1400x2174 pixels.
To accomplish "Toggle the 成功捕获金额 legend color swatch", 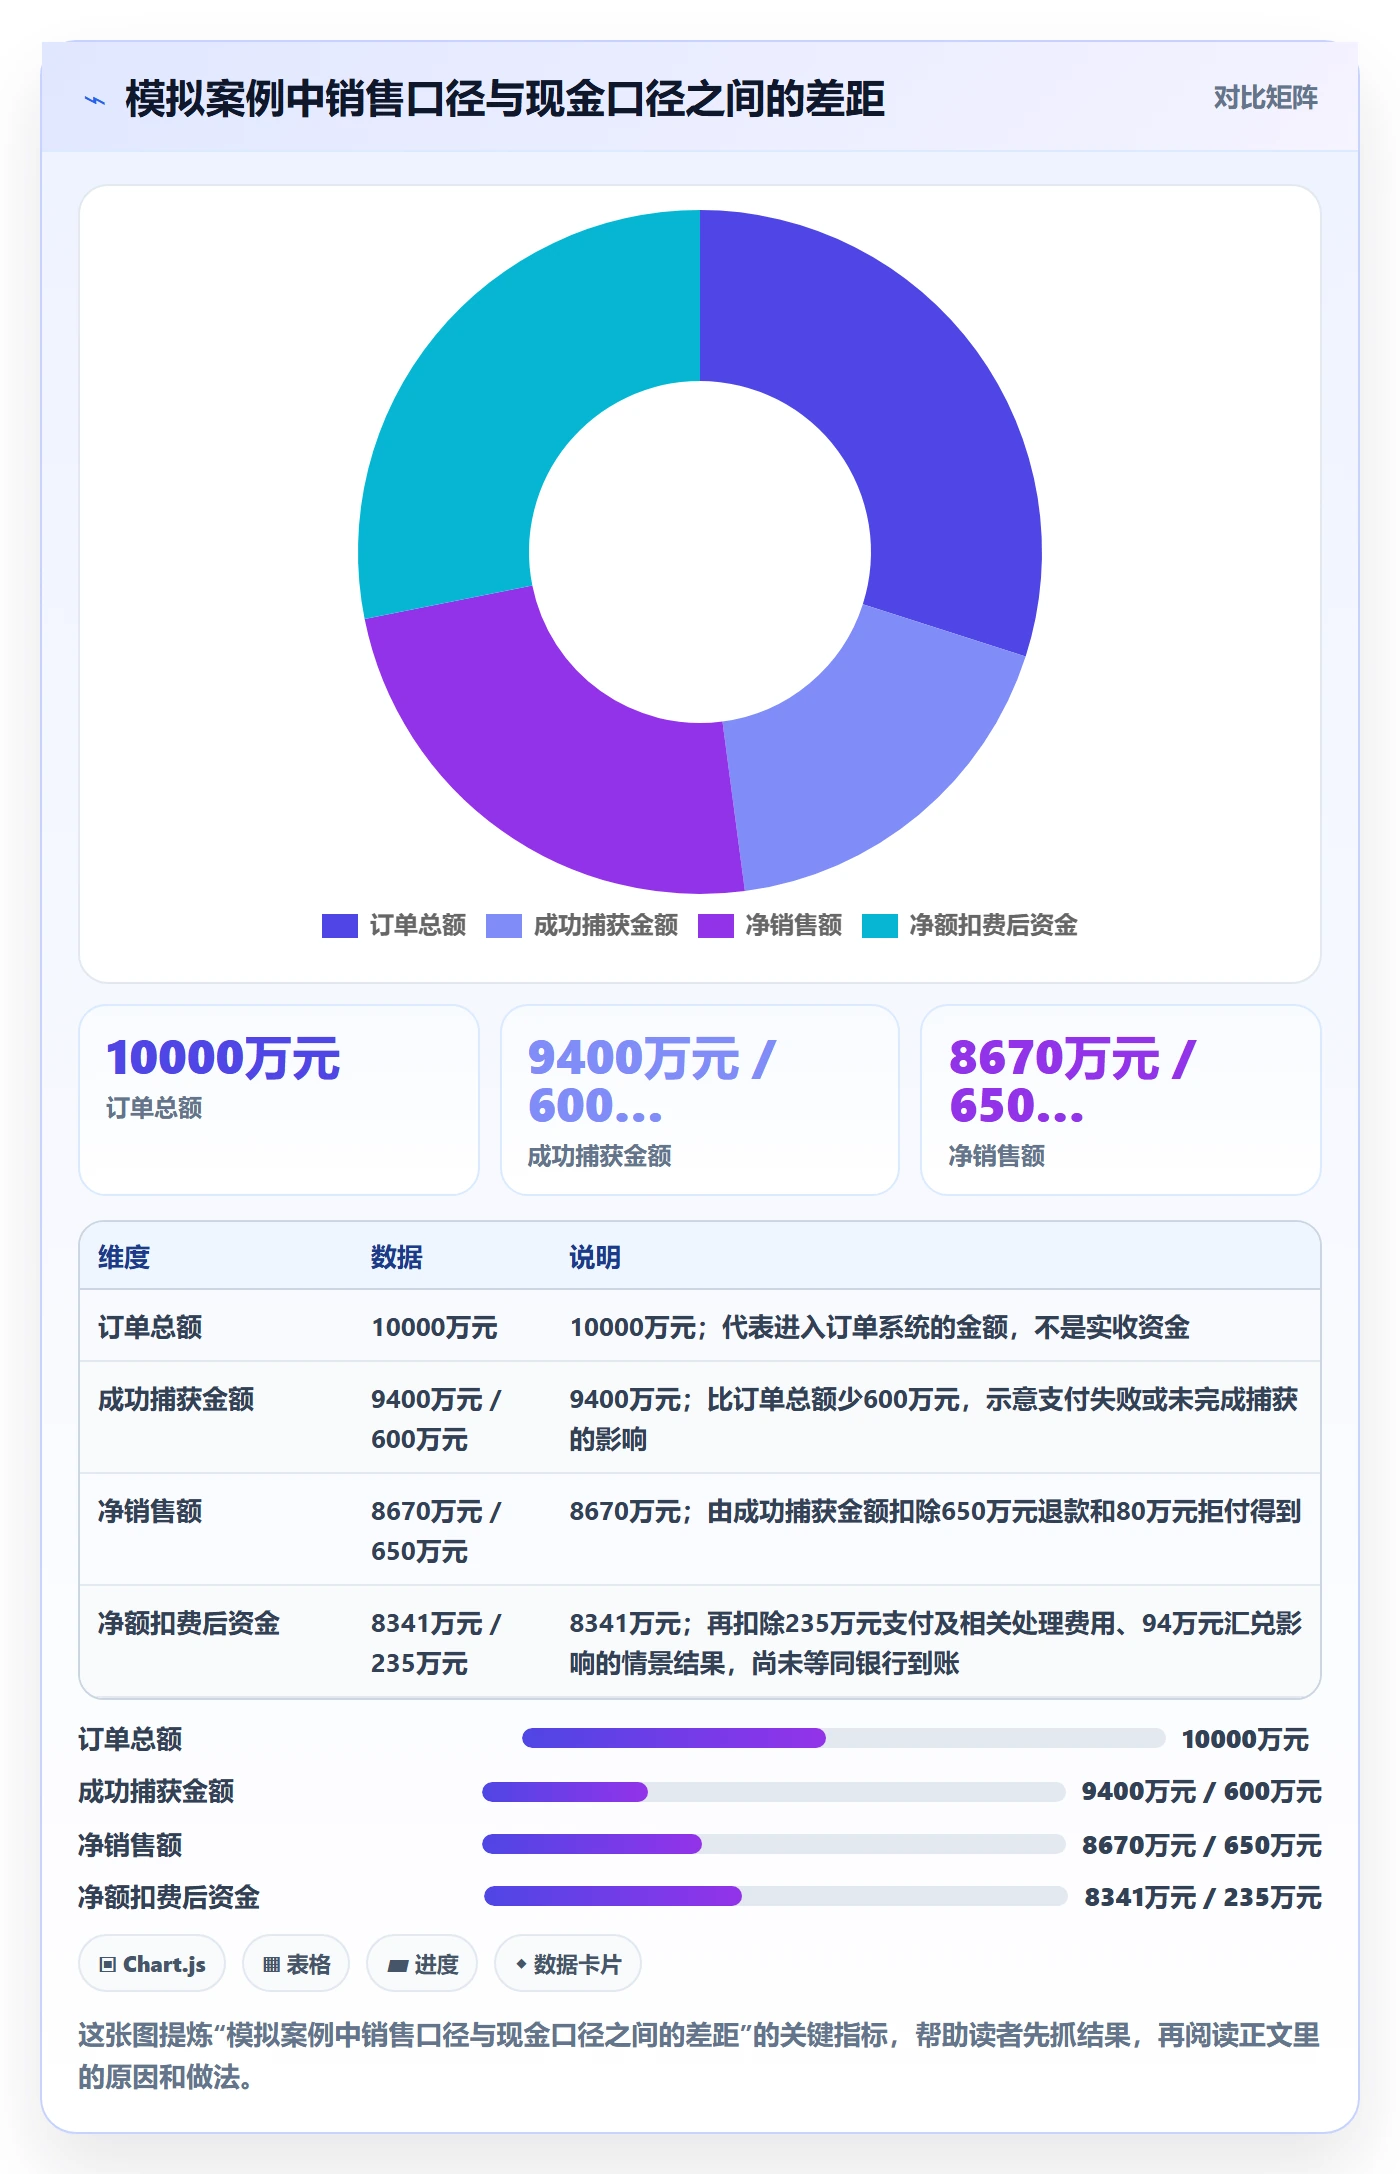I will click(x=503, y=926).
